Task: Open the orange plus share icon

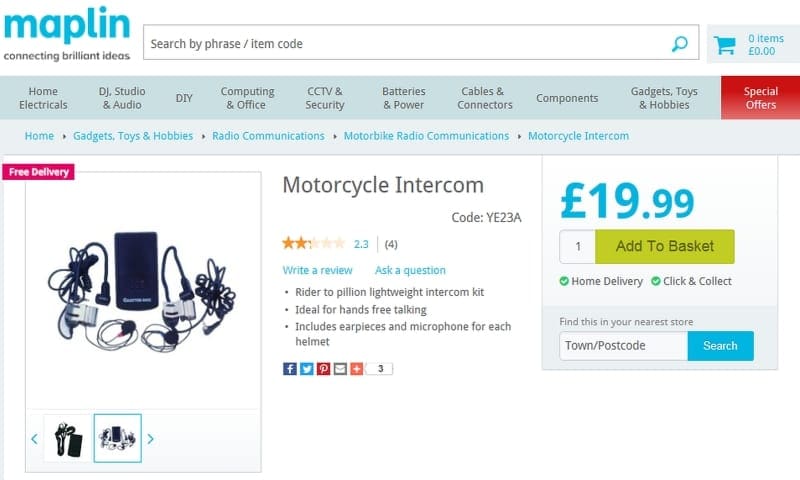Action: [x=357, y=368]
